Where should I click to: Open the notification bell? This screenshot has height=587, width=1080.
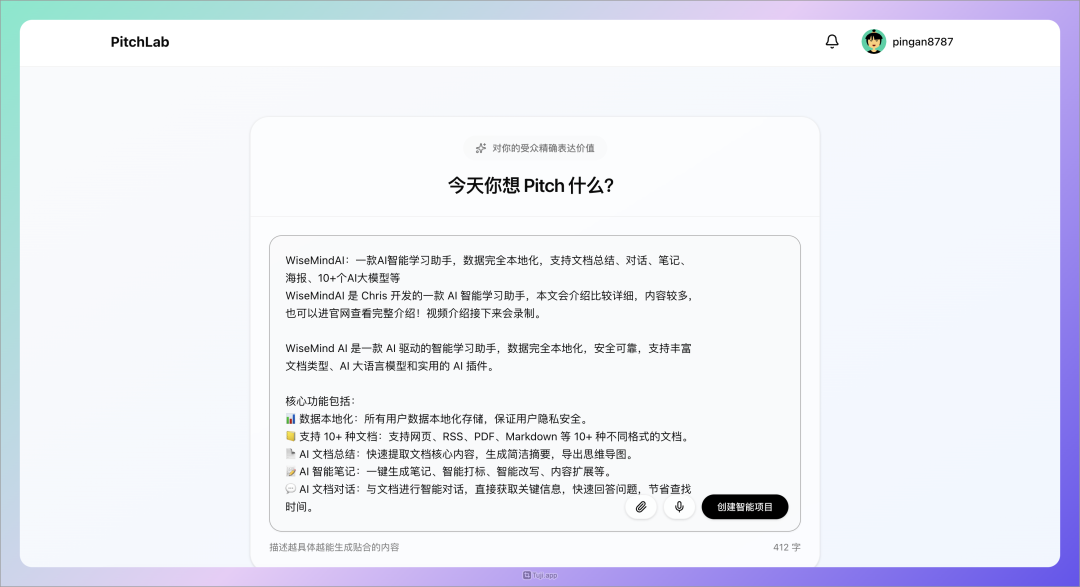coord(832,41)
